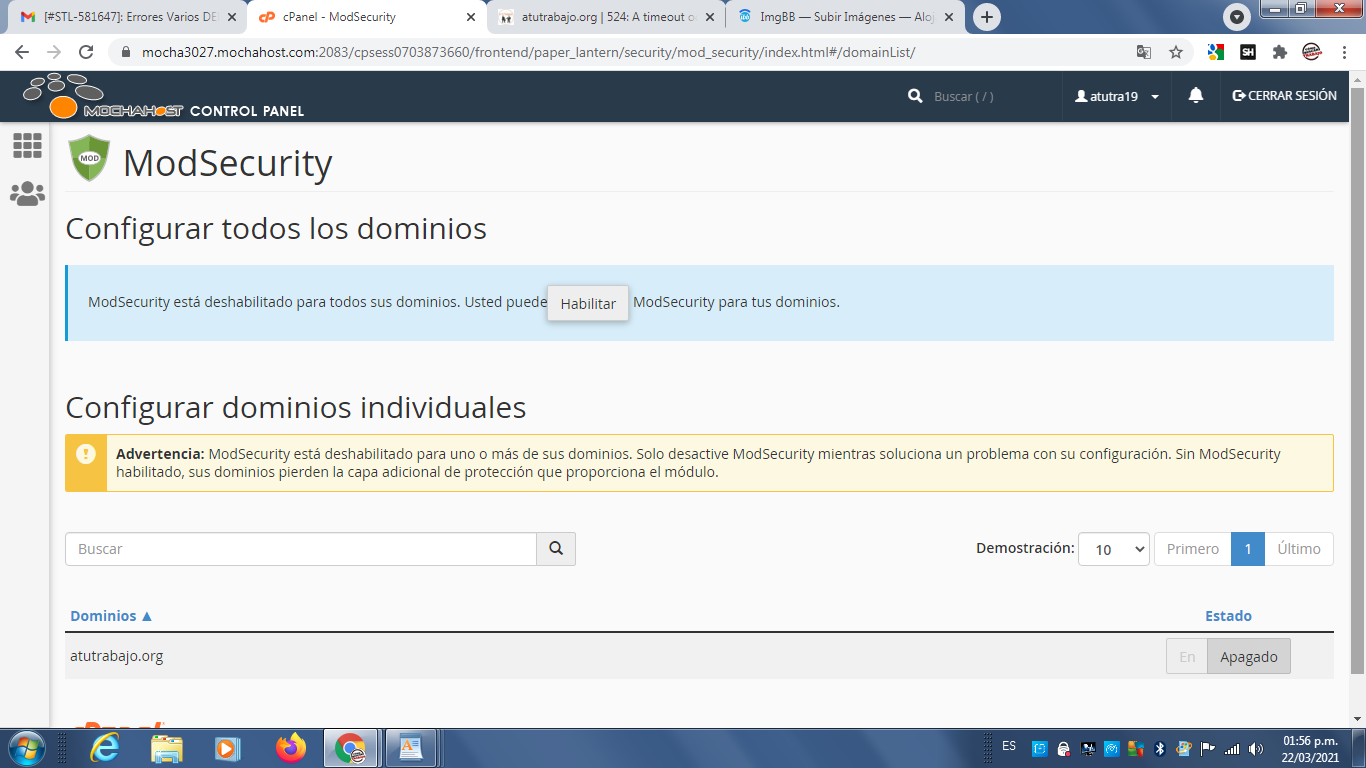1366x768 pixels.
Task: Select Apagado state for atutrabajo.org
Action: pos(1249,657)
